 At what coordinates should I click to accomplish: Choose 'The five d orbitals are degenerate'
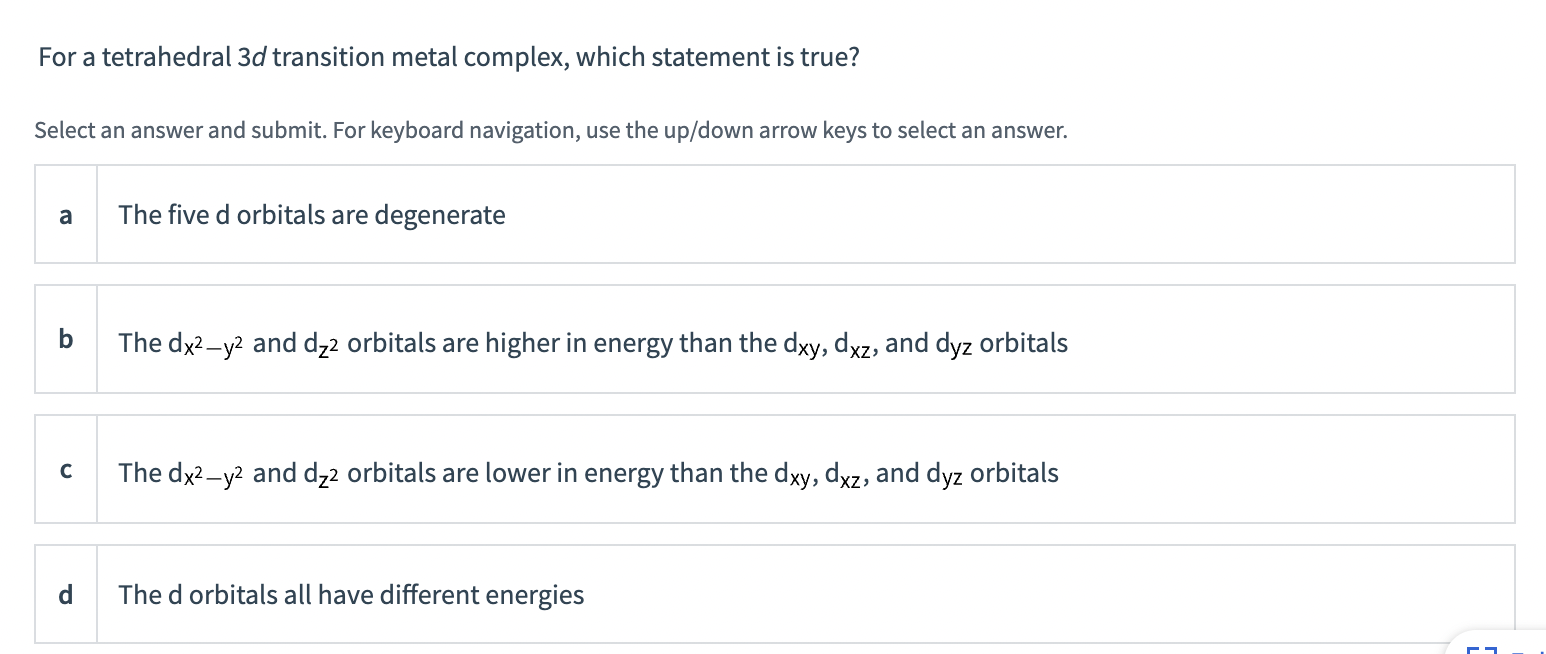pyautogui.click(x=311, y=214)
